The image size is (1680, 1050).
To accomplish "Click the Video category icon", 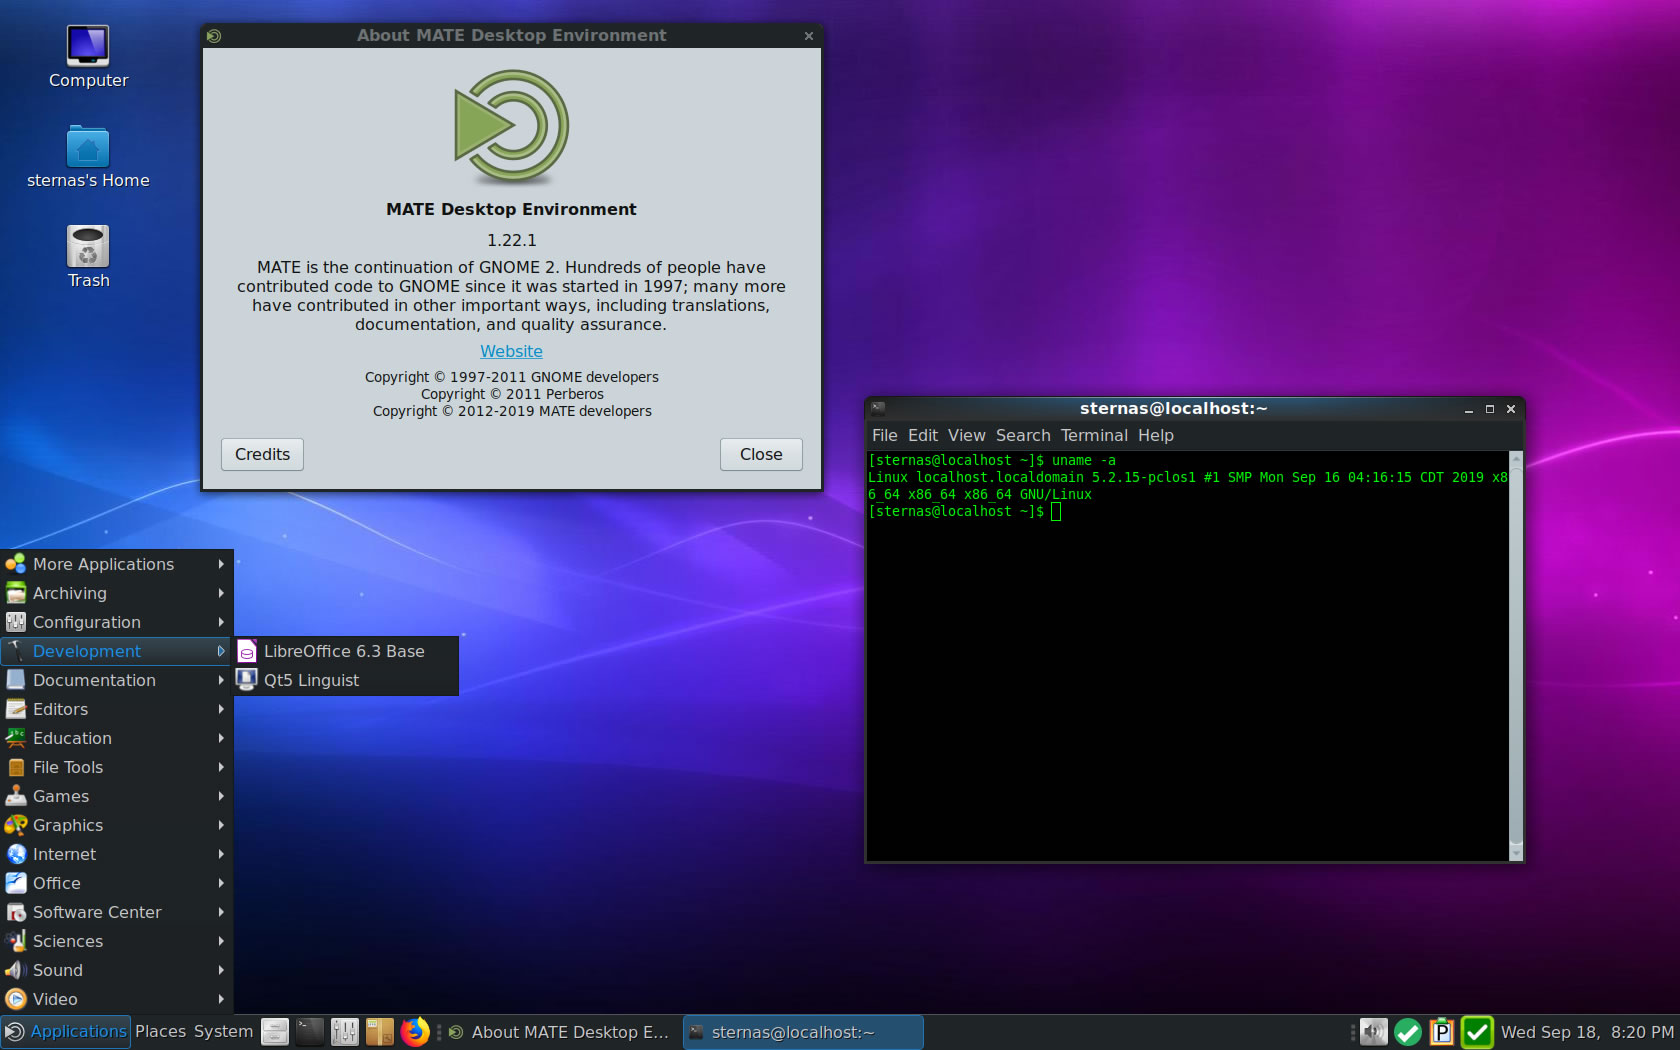I will tap(16, 999).
